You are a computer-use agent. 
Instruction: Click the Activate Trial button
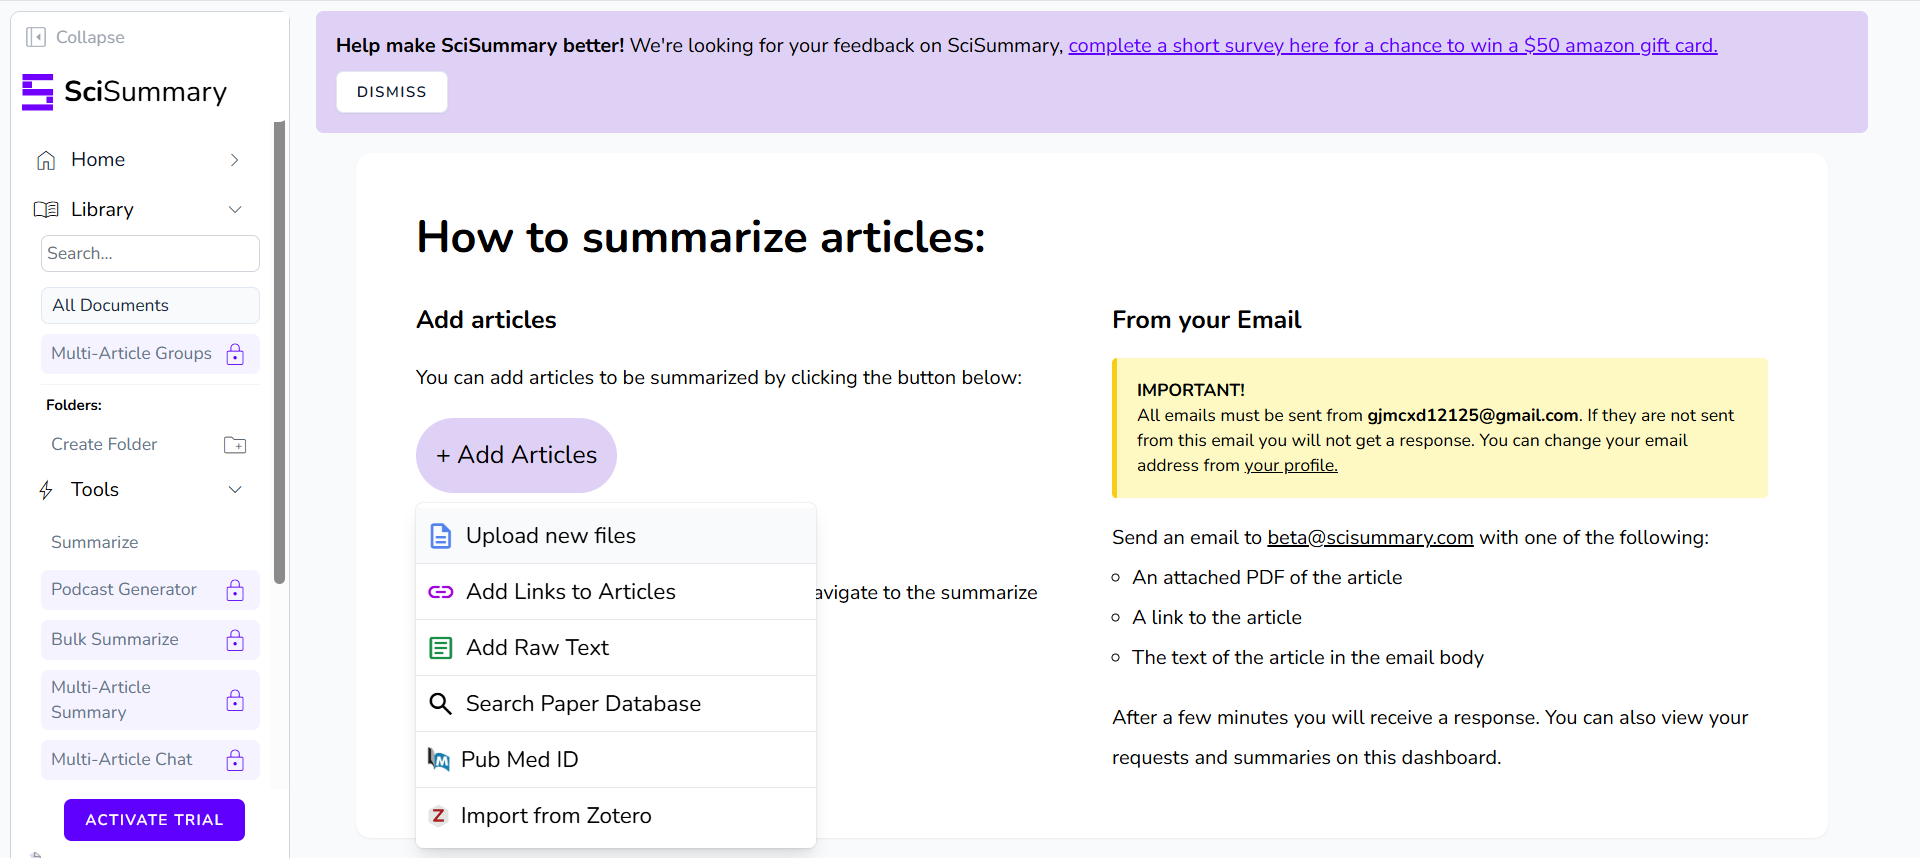tap(154, 820)
